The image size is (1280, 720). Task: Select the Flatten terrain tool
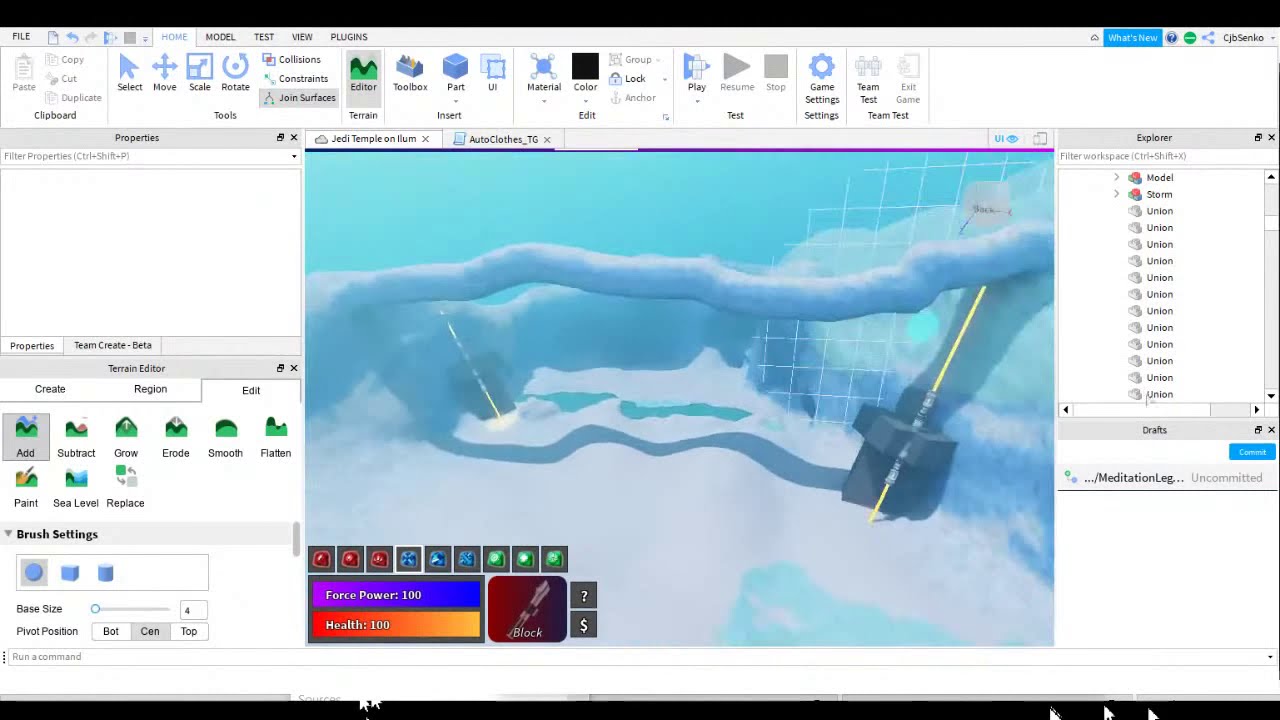point(276,437)
